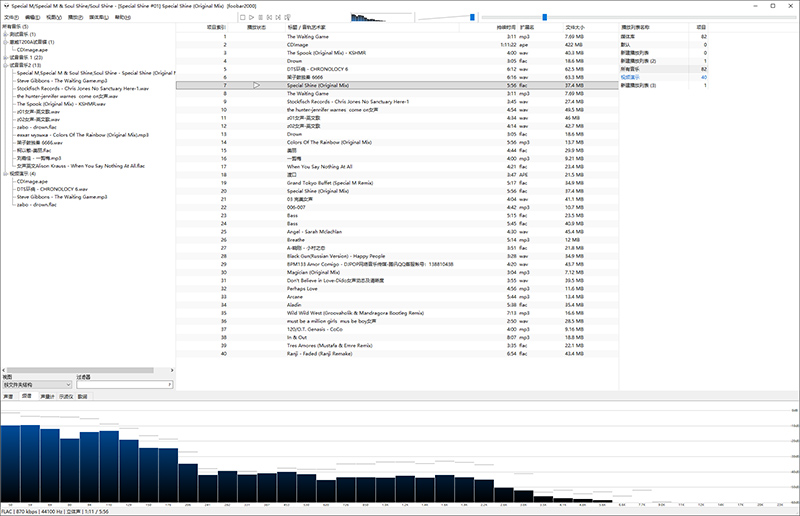Skip to the previous track
800x516 pixels.
click(269, 17)
